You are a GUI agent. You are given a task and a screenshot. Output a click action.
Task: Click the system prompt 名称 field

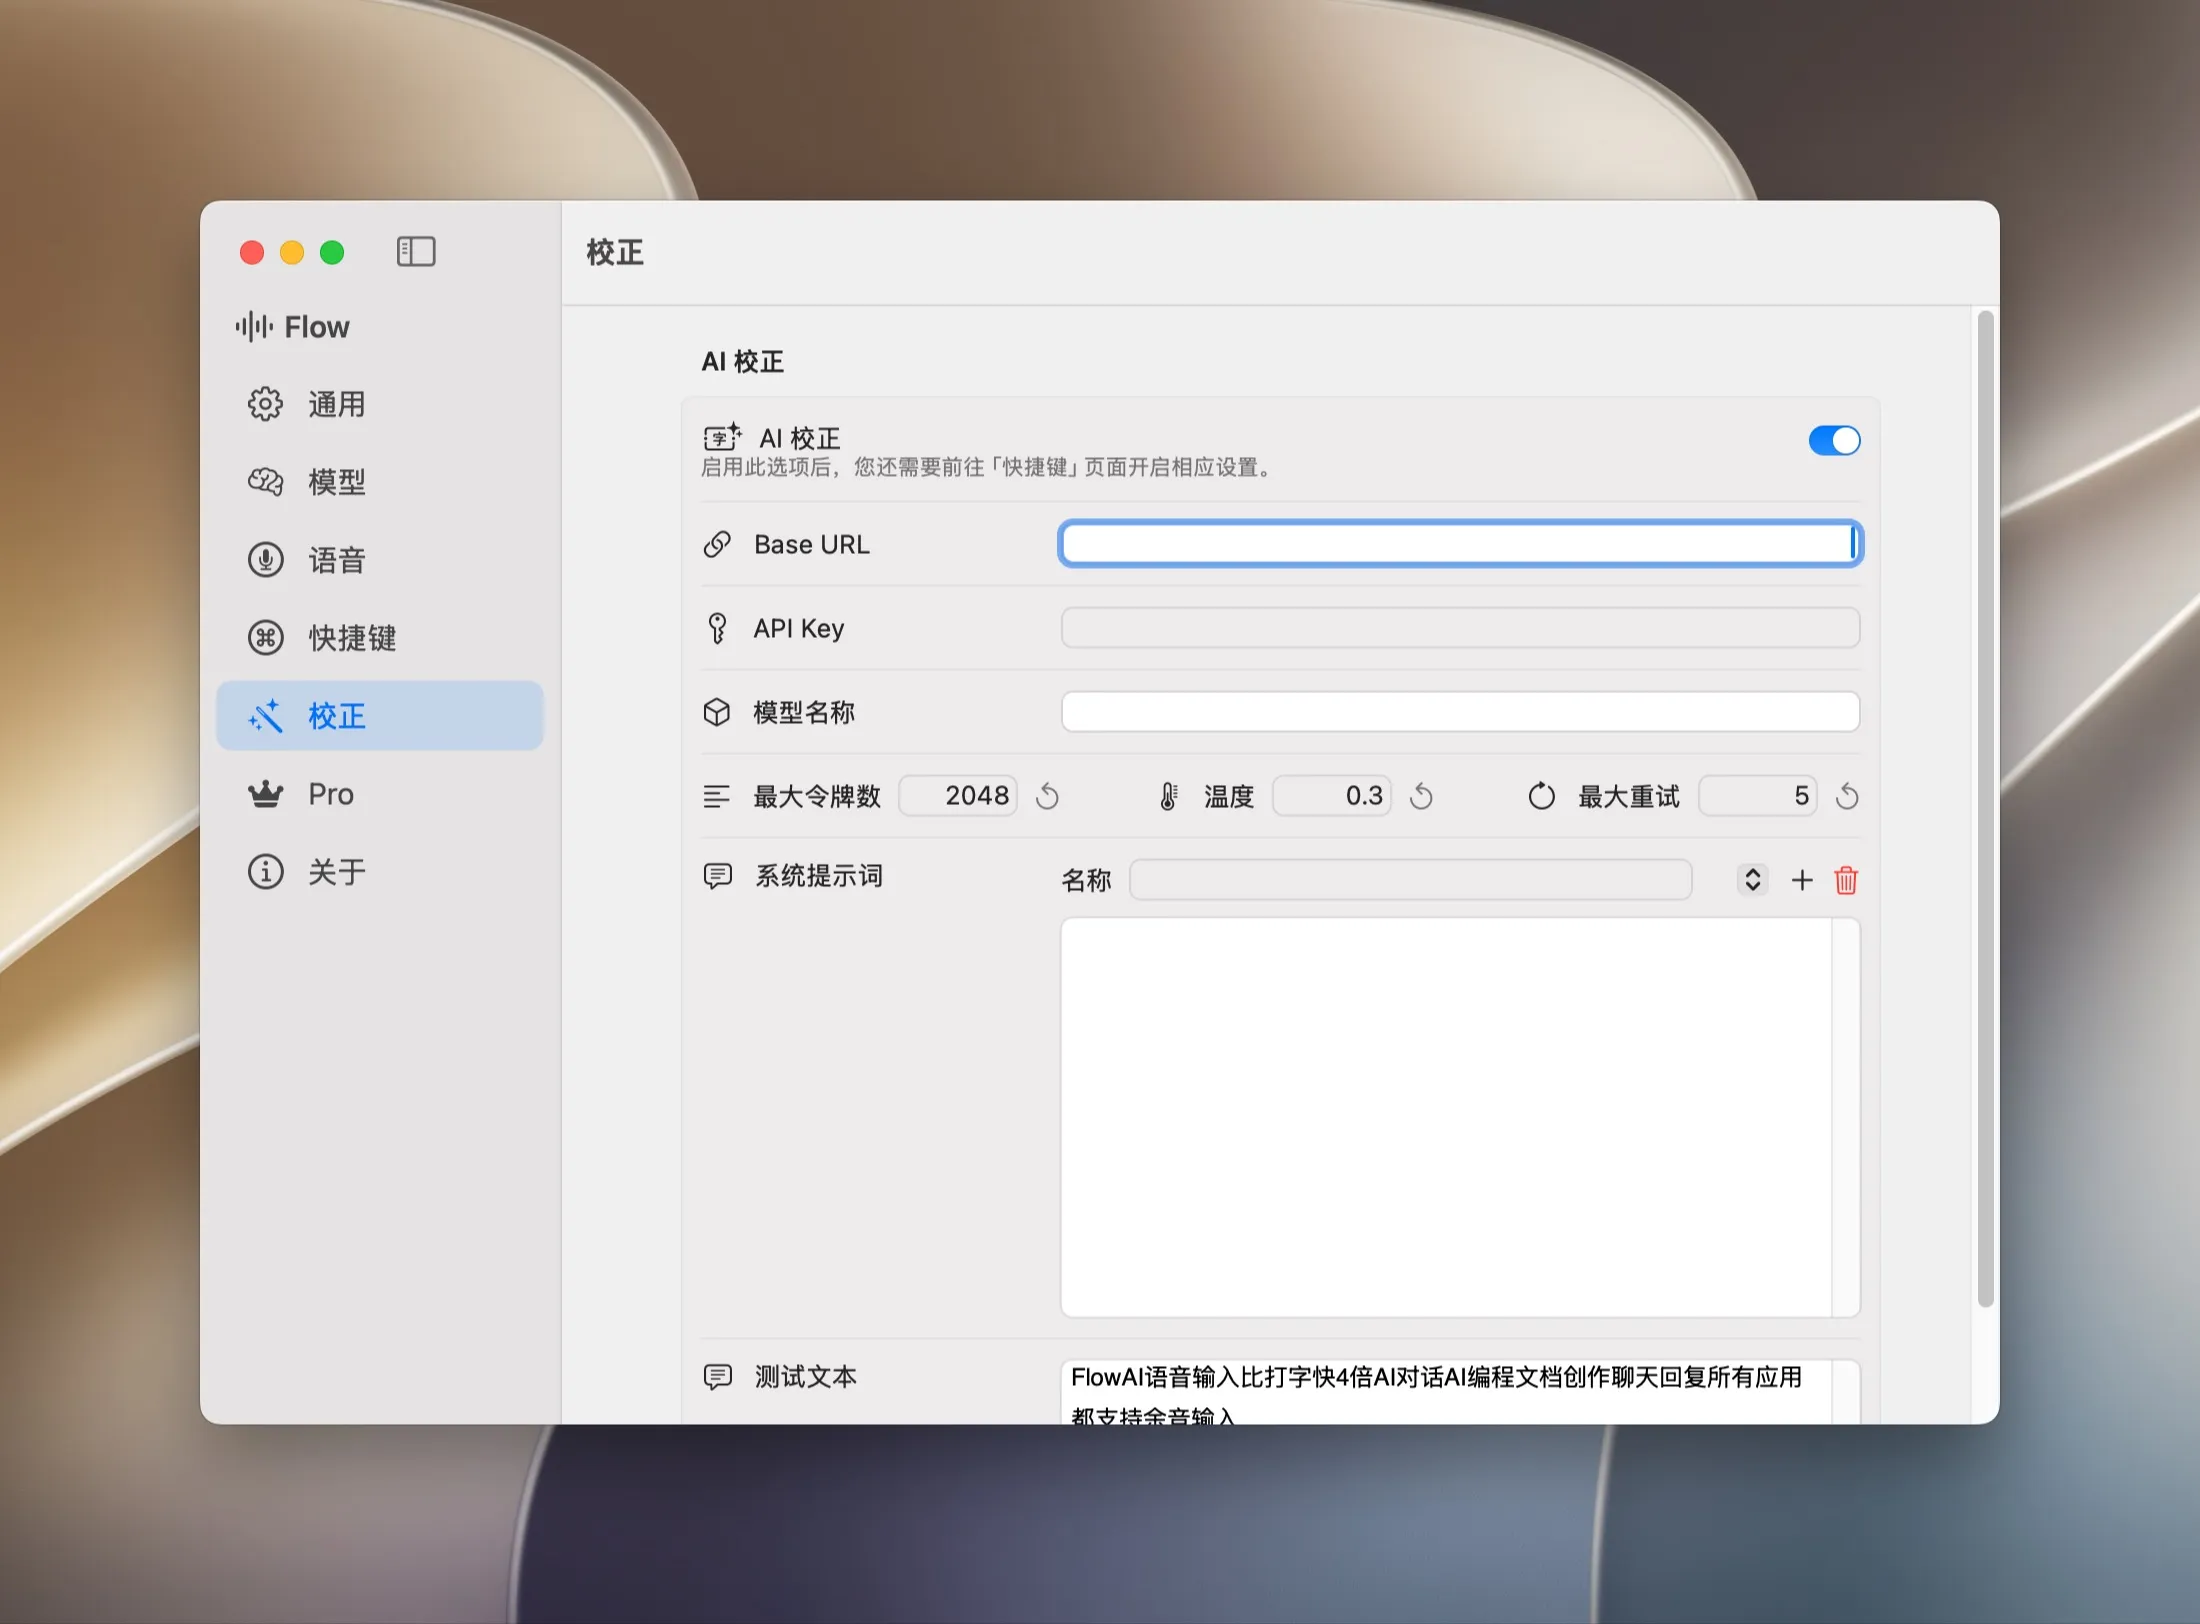point(1411,880)
